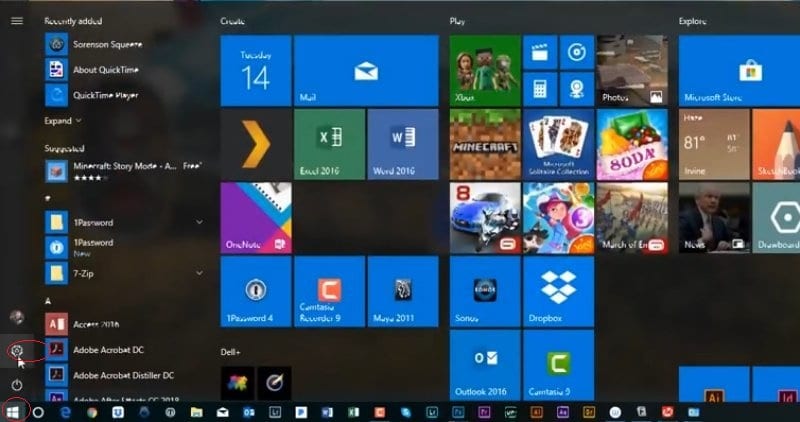Image resolution: width=800 pixels, height=422 pixels.
Task: Open the Outlook 2016 tile
Action: [484, 364]
